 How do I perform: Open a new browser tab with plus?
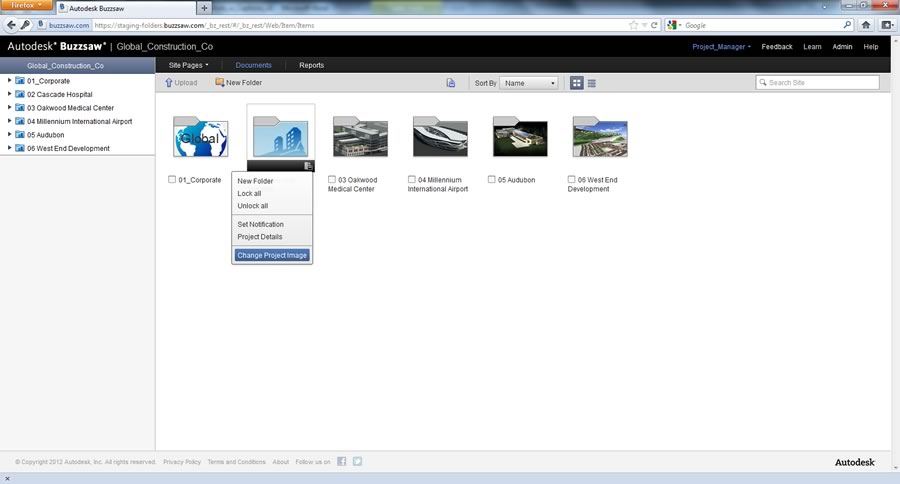point(204,8)
